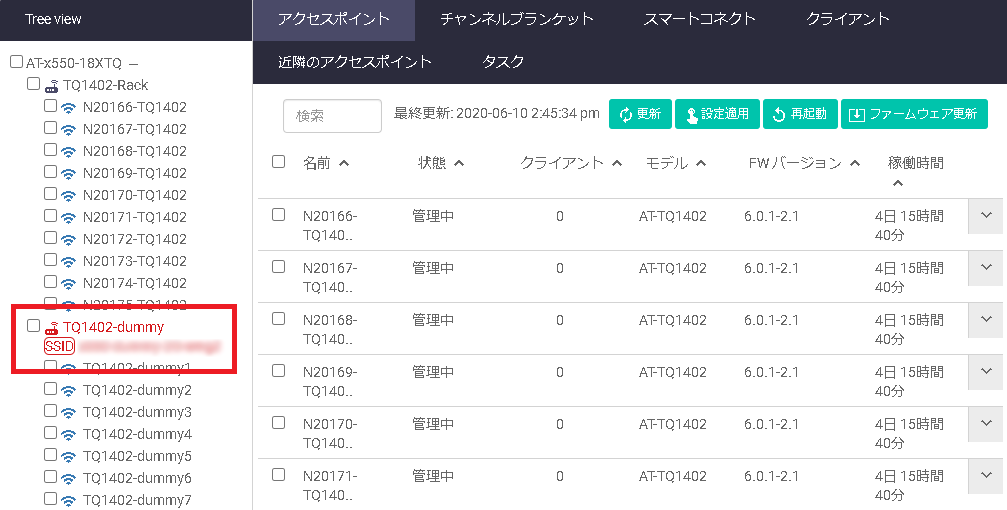Viewport: 1007px width, 510px height.
Task: Click the red router icon for TQ1402-dummy
Action: click(x=51, y=327)
